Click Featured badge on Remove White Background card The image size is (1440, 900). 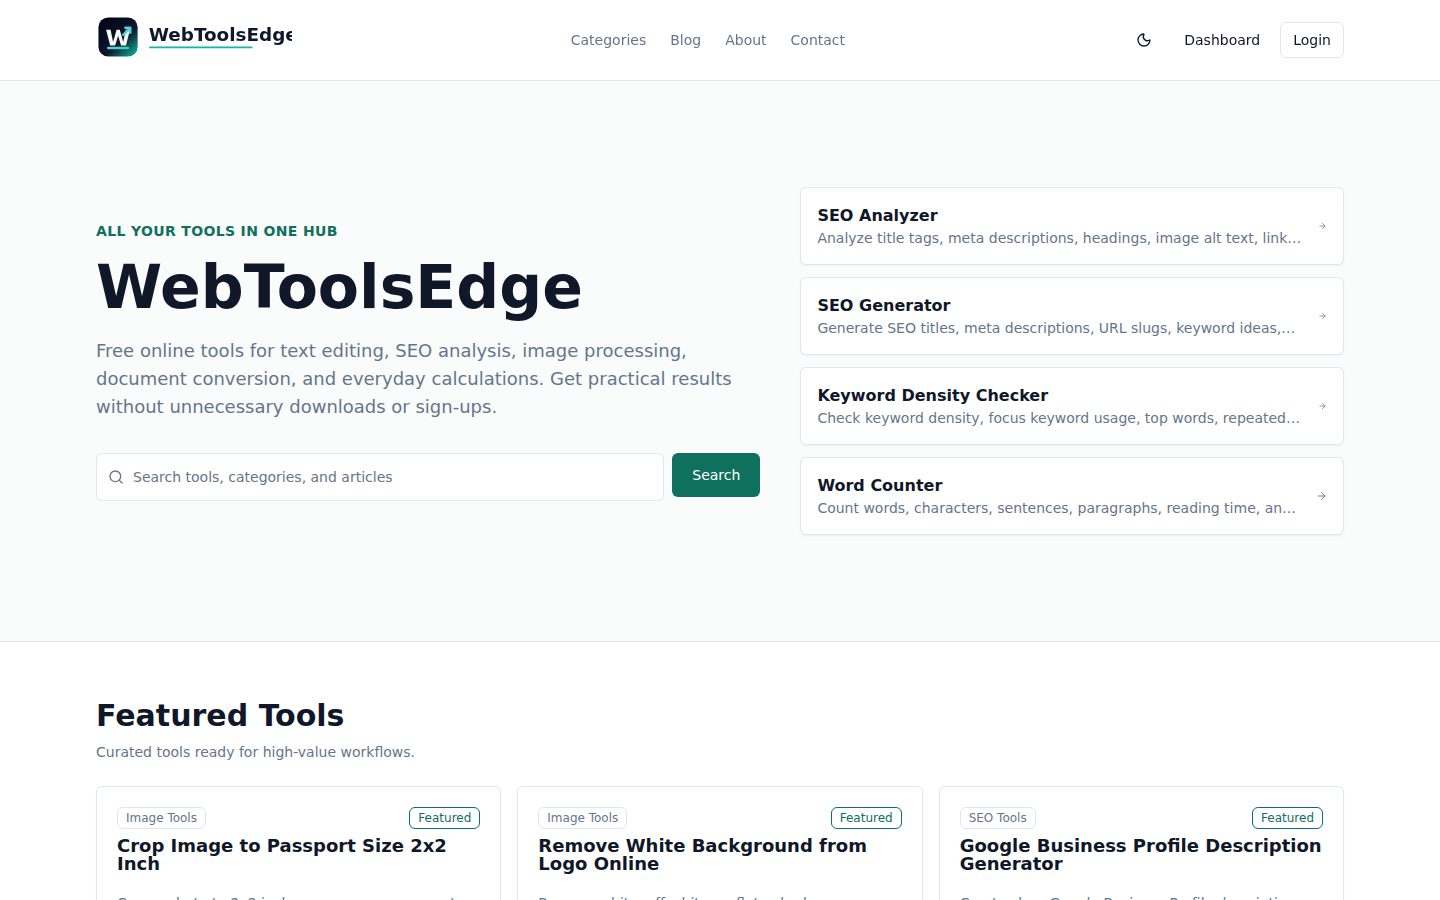click(x=866, y=818)
